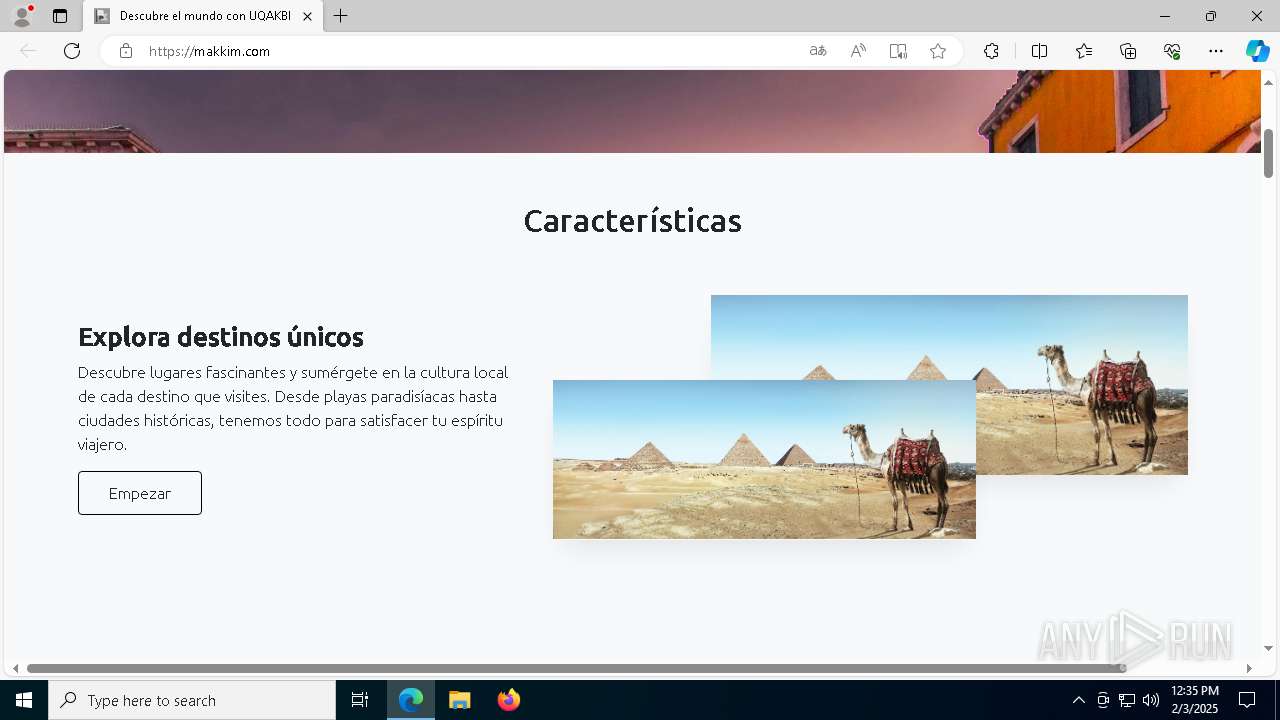Open the browser extensions icon
Viewport: 1280px width, 720px height.
point(991,51)
